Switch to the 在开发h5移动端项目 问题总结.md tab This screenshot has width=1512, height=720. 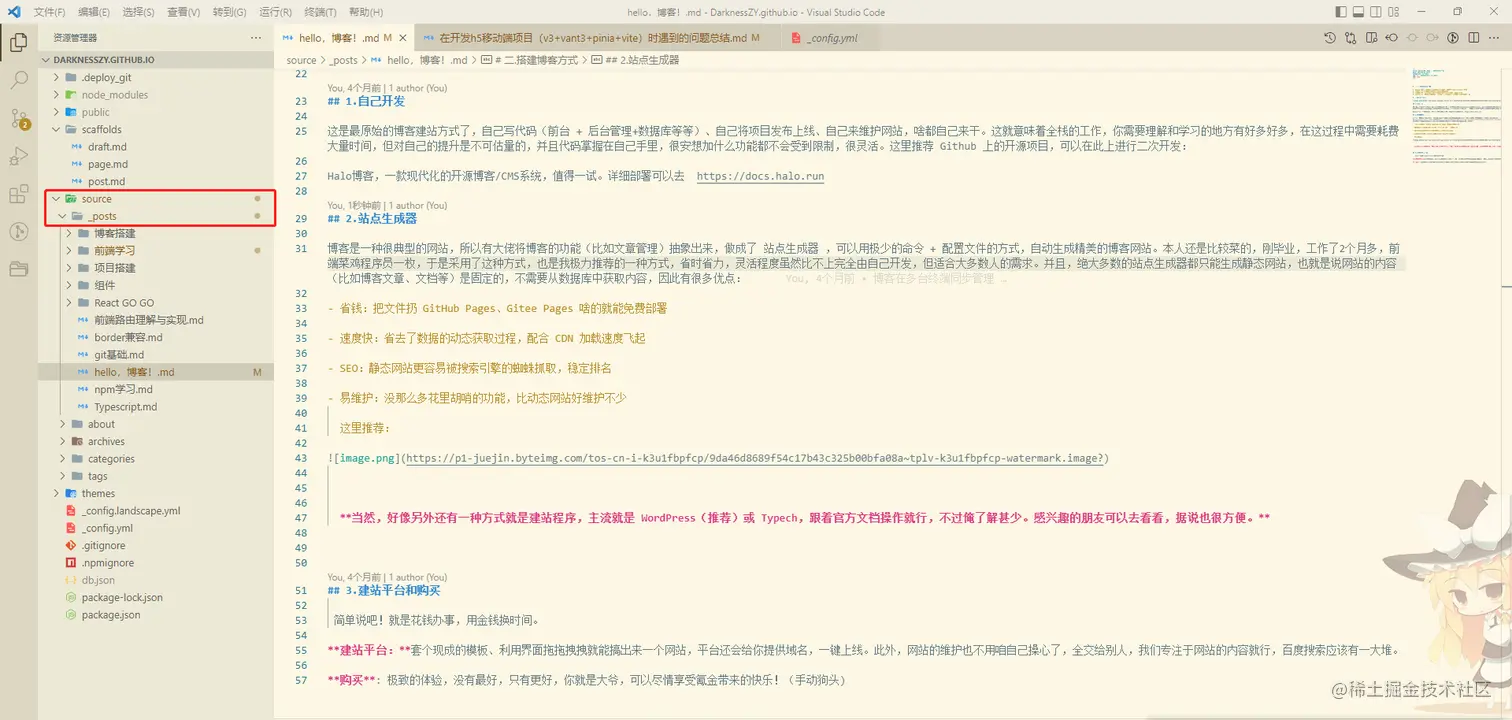click(x=596, y=38)
